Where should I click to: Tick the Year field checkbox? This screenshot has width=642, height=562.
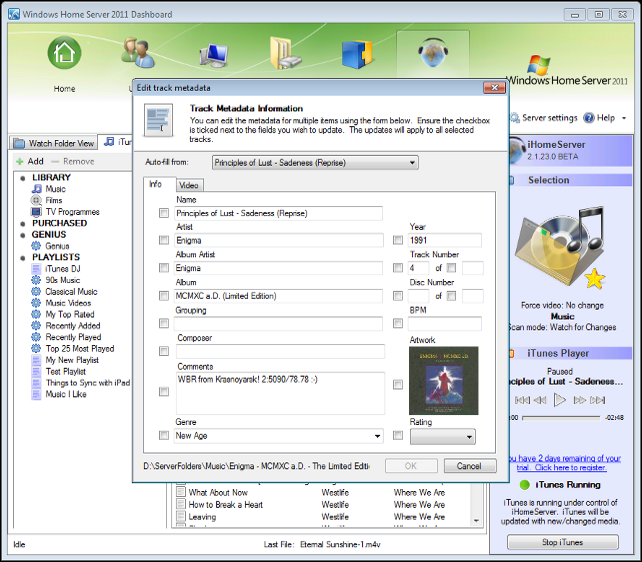pos(398,240)
